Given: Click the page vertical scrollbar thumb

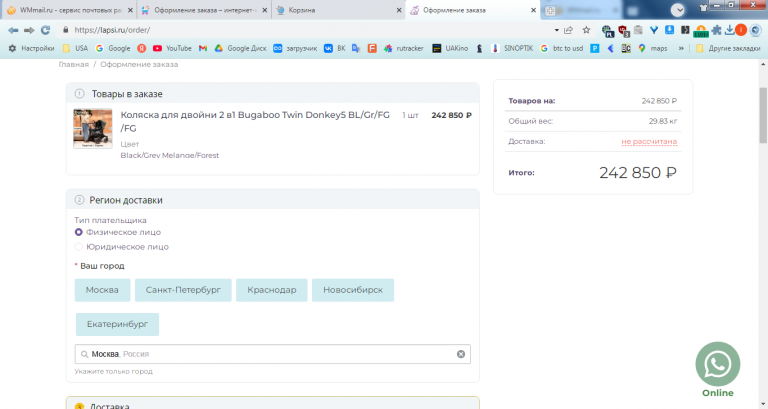Looking at the screenshot, I should [x=763, y=115].
